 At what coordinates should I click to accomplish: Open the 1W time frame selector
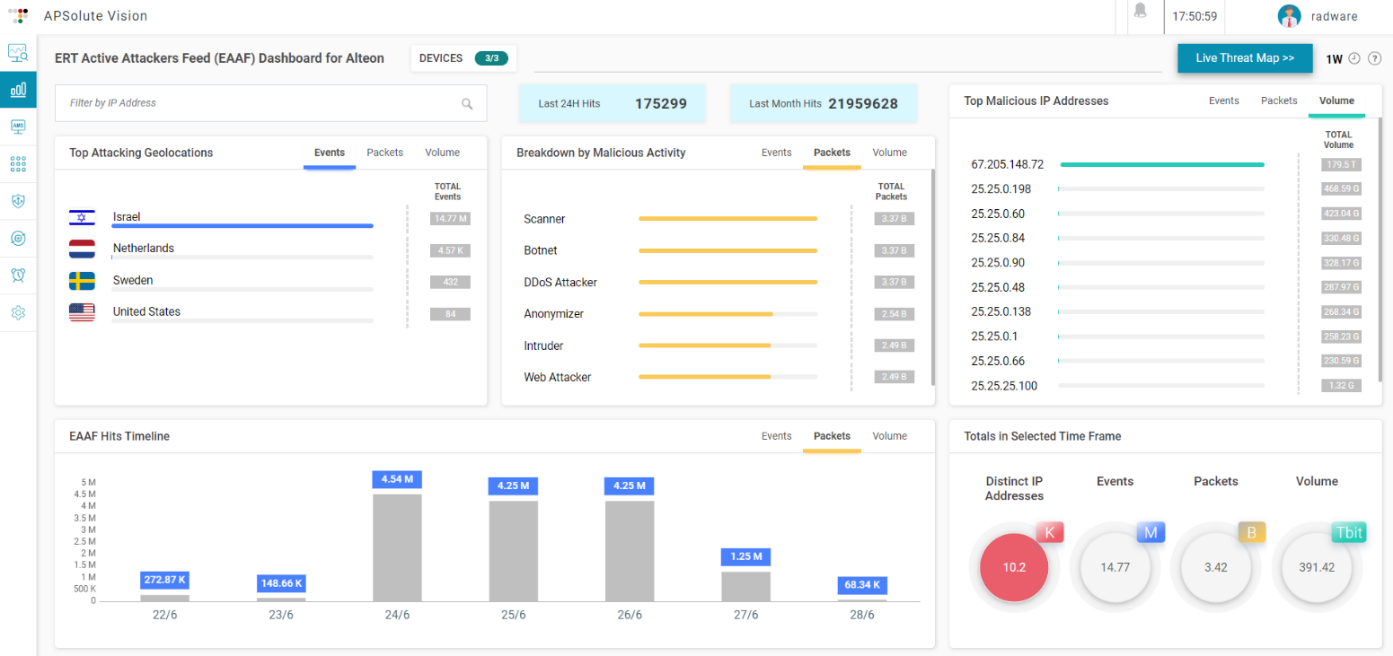point(1334,59)
